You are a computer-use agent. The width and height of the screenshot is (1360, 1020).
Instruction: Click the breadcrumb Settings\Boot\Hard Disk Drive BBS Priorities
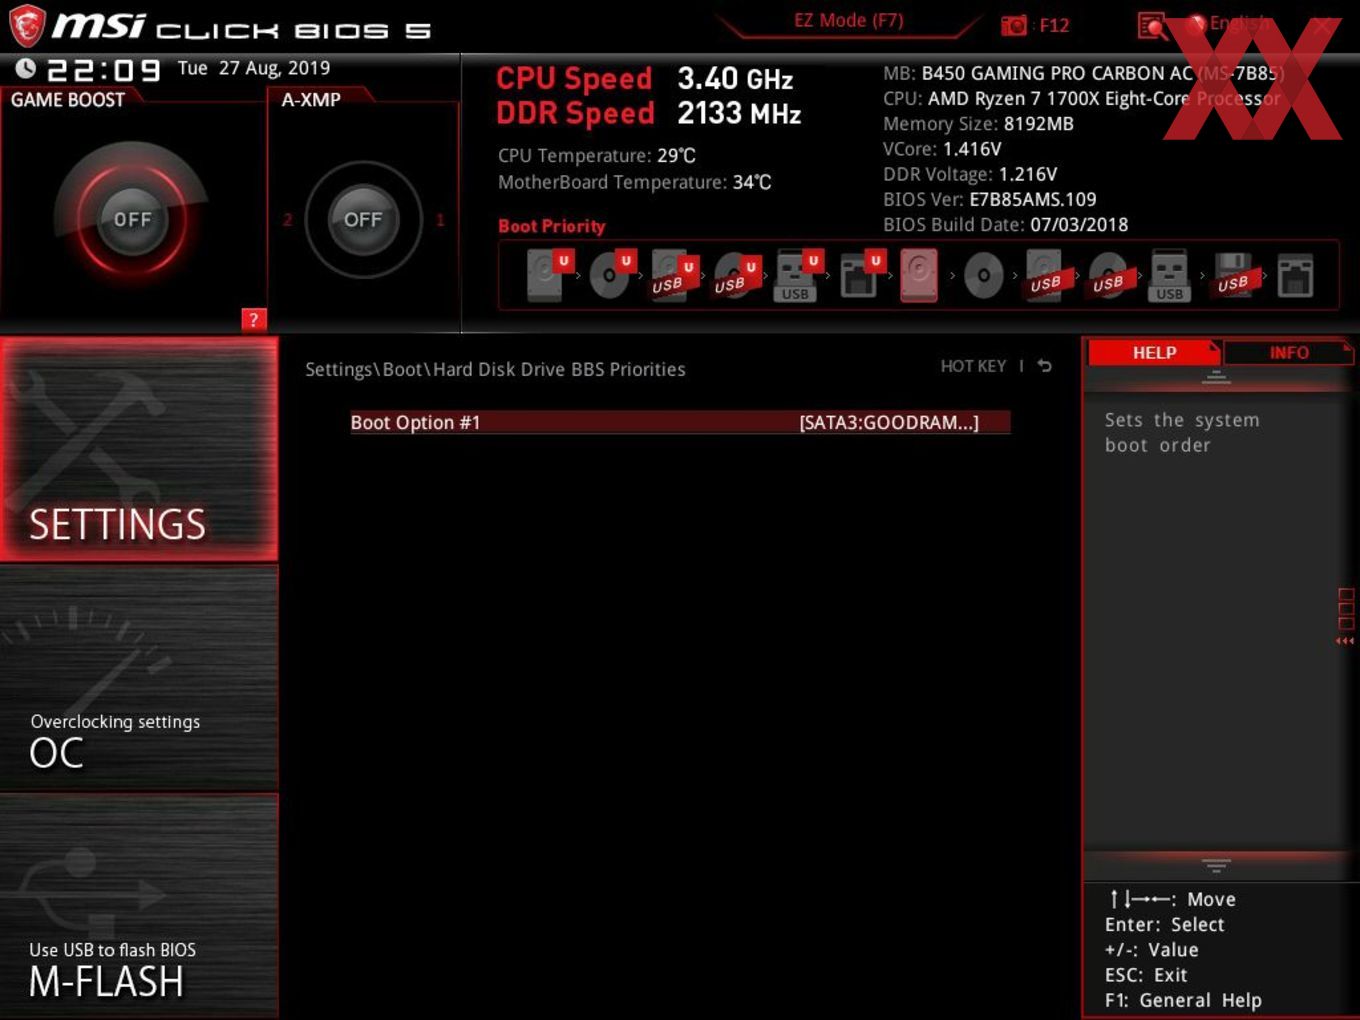coord(495,369)
